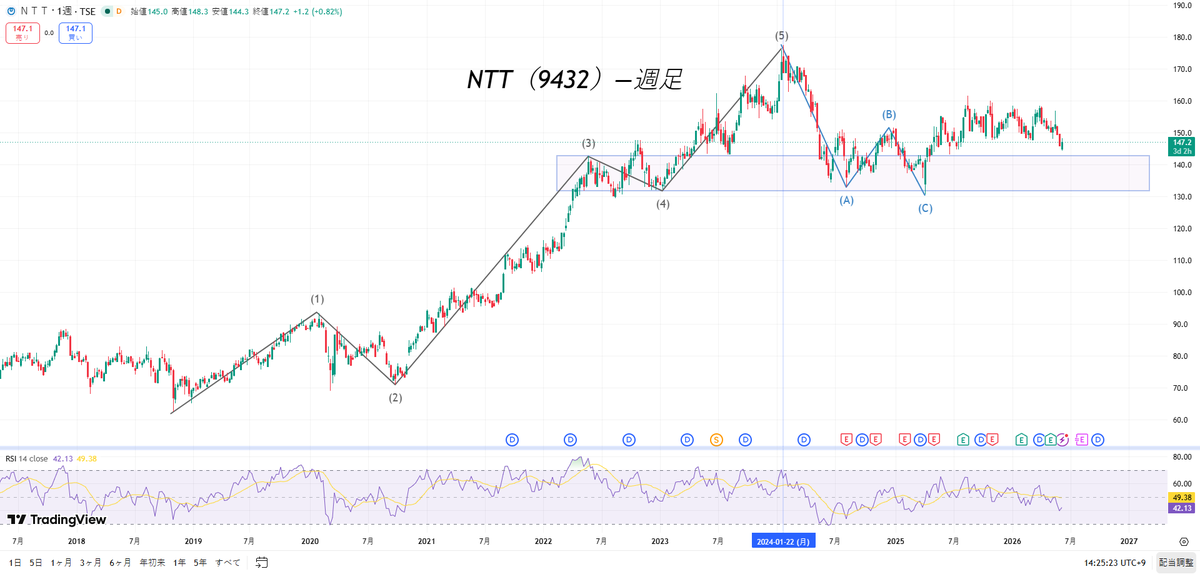Click the 始値145.0 open value
This screenshot has height=574, width=1200.
pyautogui.click(x=150, y=10)
